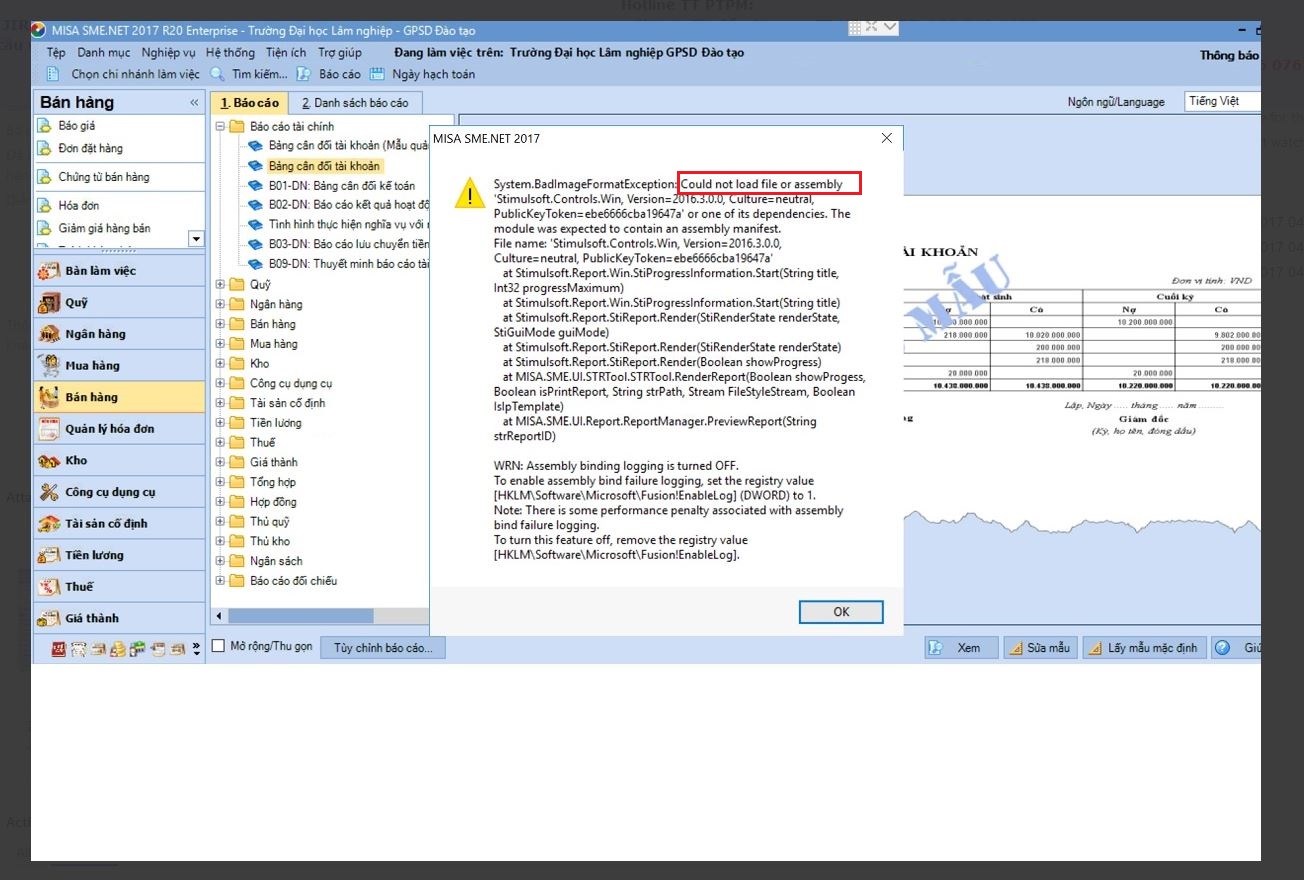Open the Danh mục menu
The width and height of the screenshot is (1304, 880).
(x=104, y=53)
